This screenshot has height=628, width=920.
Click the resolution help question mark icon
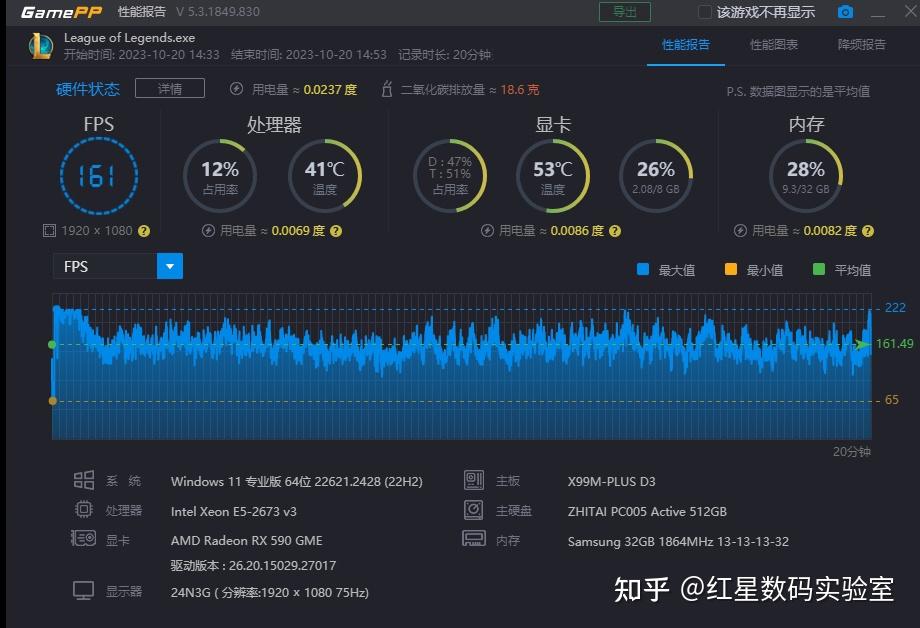click(144, 231)
